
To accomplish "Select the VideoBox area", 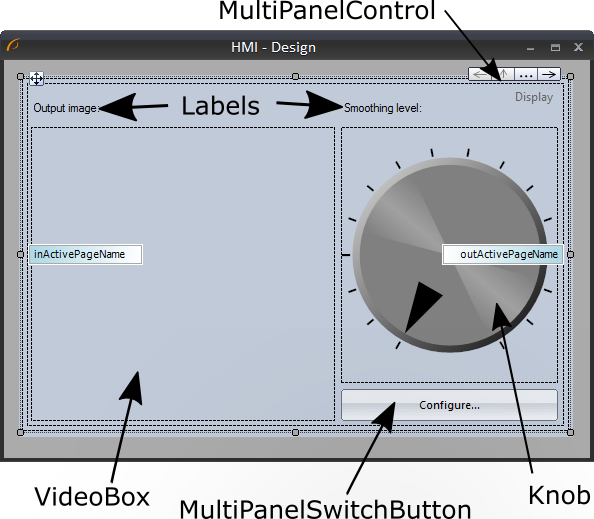I will tap(183, 274).
